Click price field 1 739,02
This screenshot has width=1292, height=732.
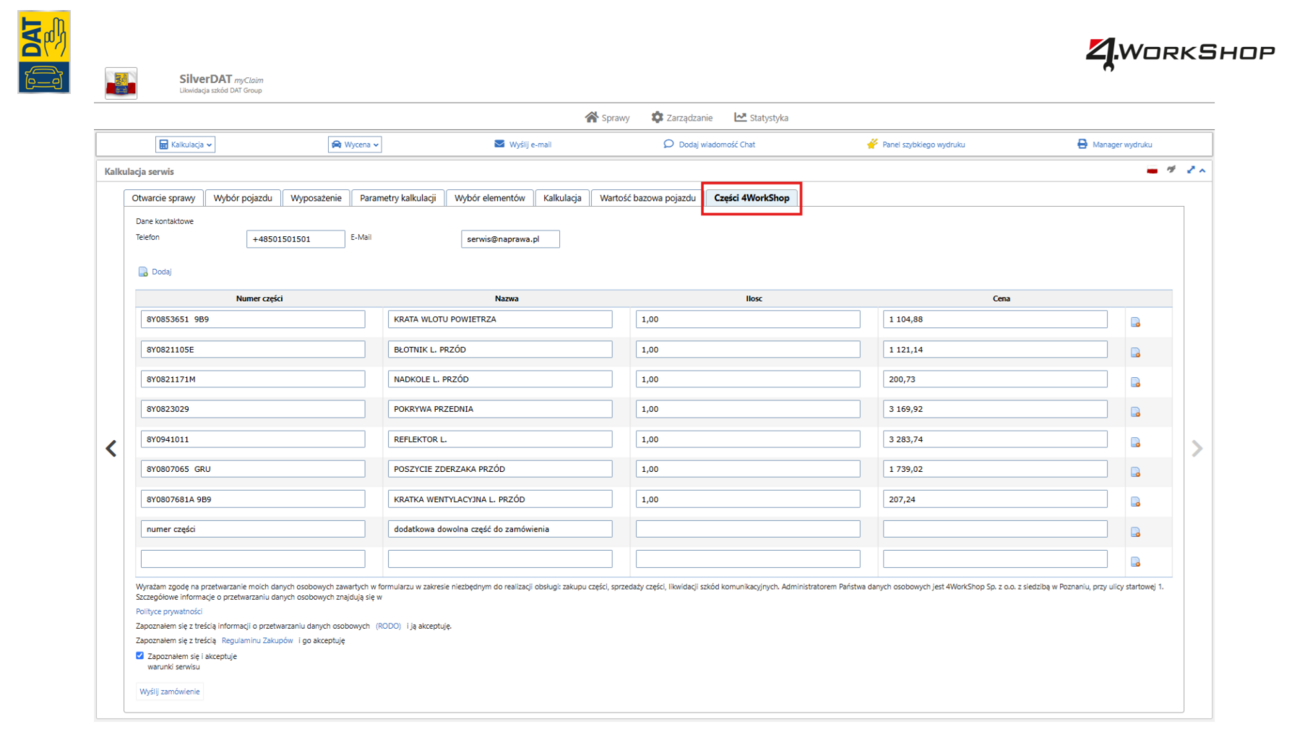(995, 469)
